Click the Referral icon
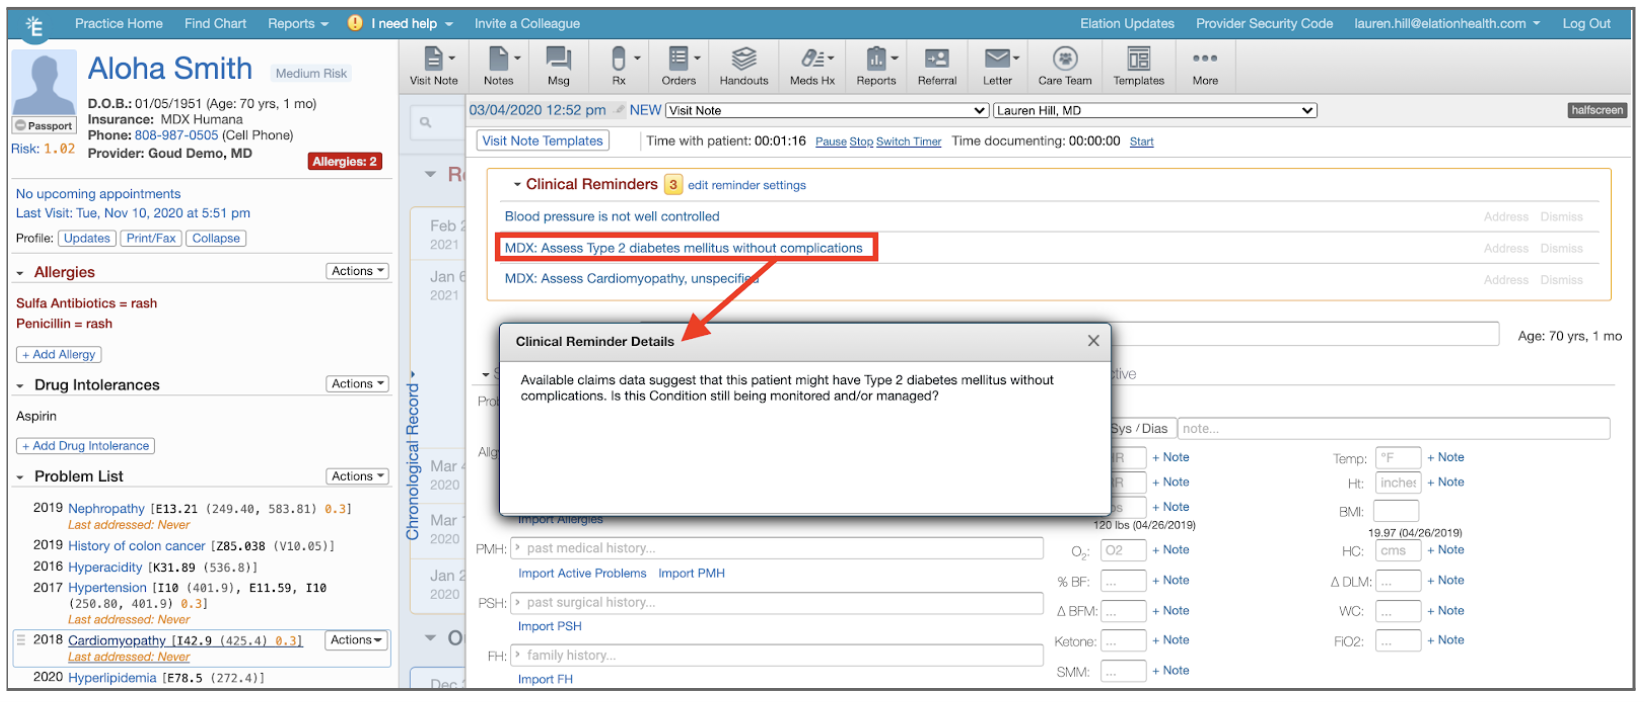Screen dimensions: 1644x702 (937, 66)
